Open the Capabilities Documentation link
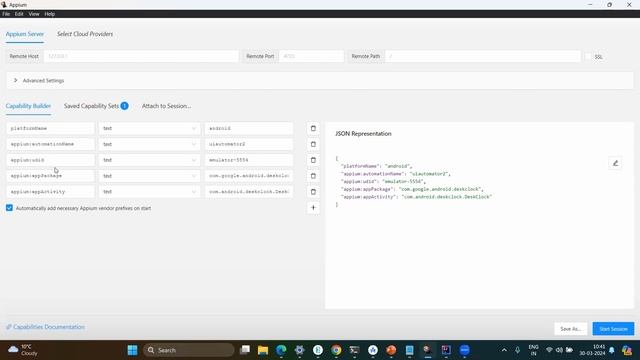 [45, 327]
